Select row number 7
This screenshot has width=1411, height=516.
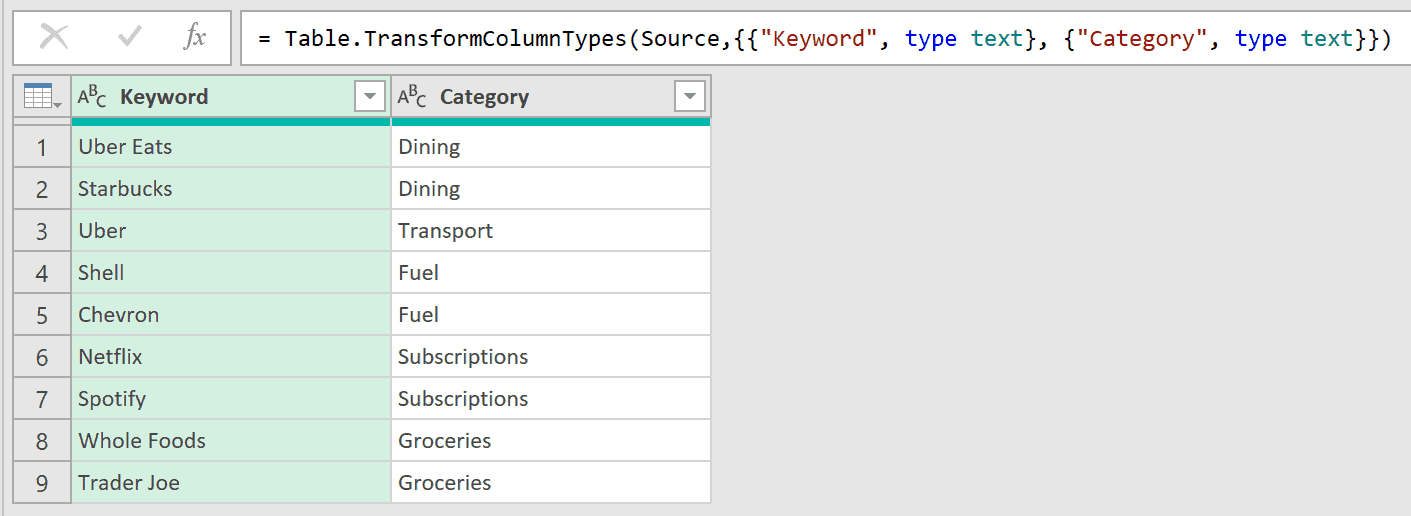(x=42, y=399)
